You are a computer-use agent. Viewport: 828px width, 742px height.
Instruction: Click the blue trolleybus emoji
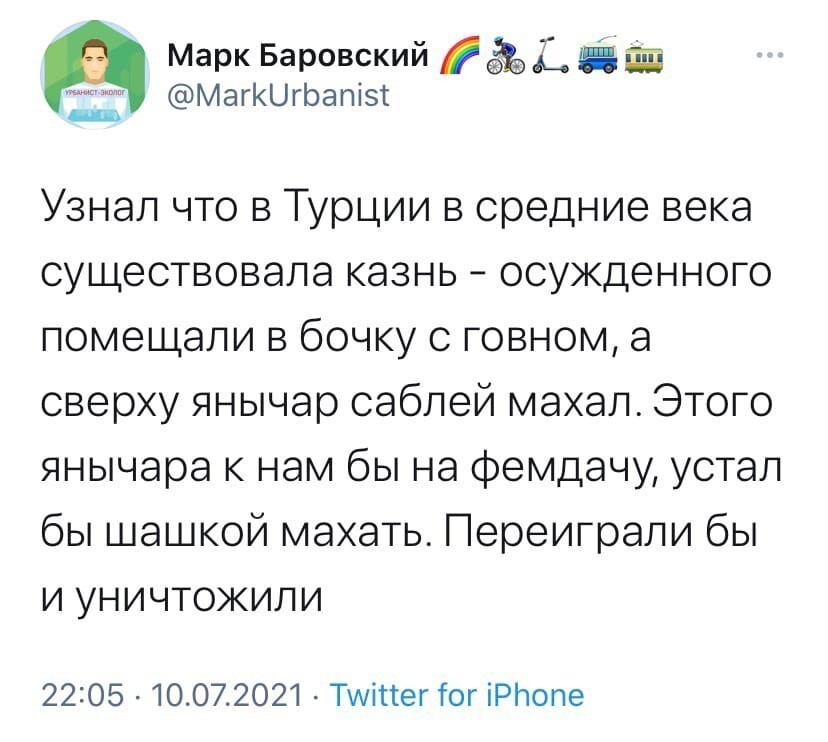coord(598,55)
